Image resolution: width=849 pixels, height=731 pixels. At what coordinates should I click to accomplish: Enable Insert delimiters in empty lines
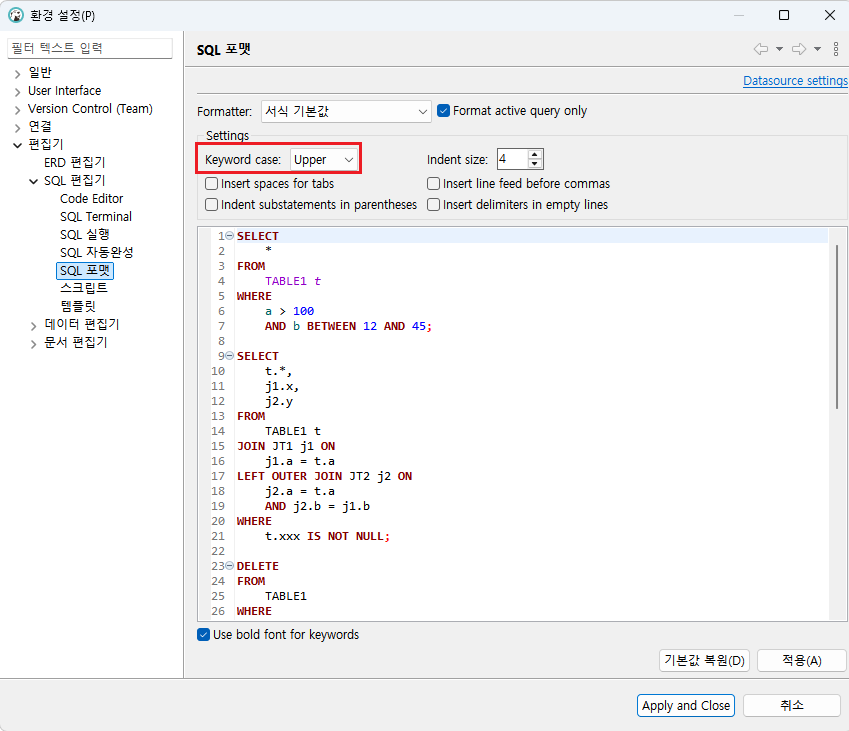(x=433, y=205)
